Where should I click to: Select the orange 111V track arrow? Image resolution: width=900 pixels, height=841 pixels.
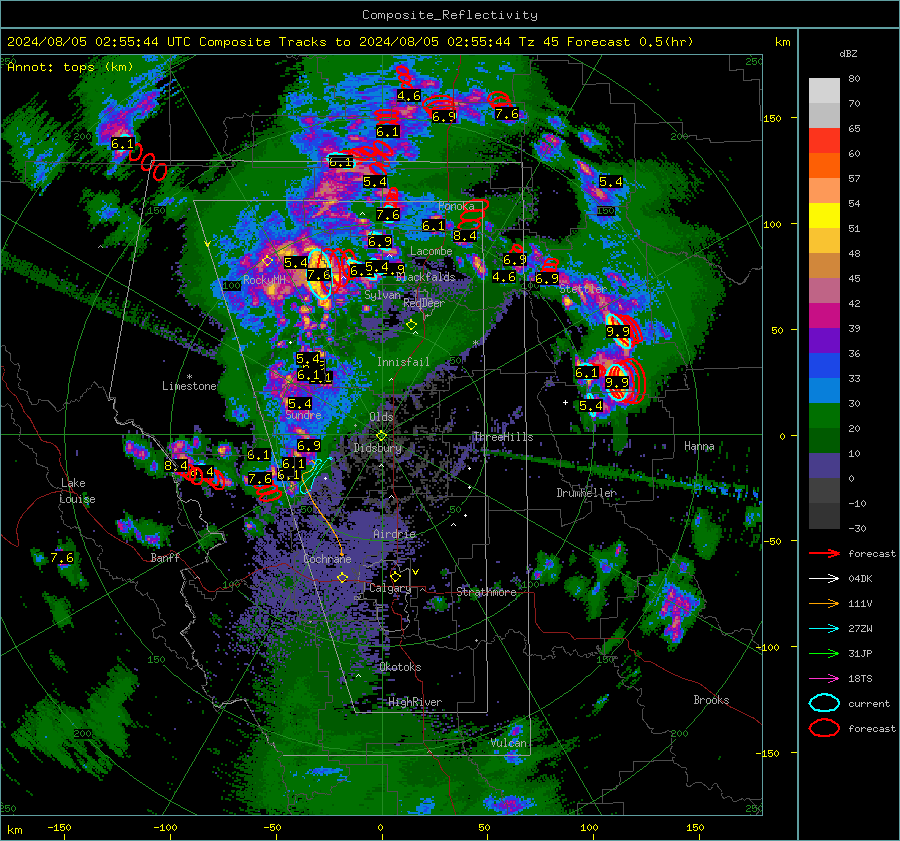[x=824, y=603]
